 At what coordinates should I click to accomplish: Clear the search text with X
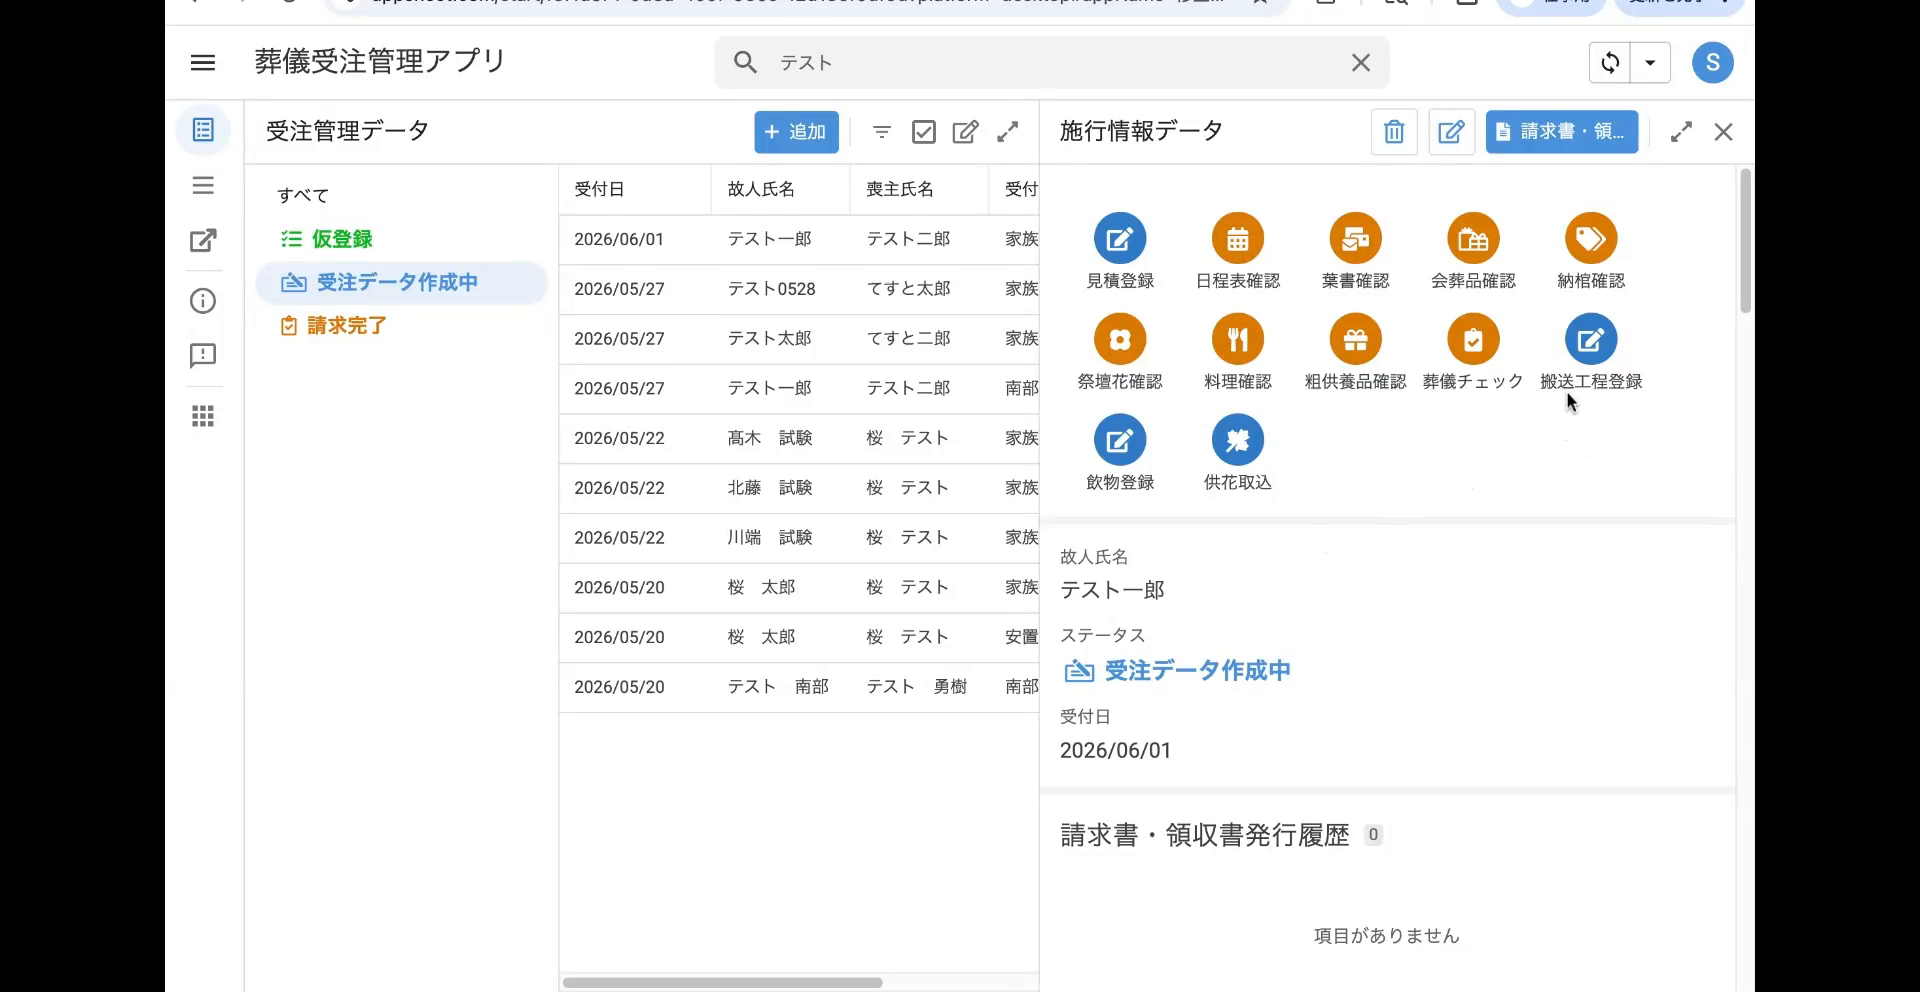click(1360, 62)
